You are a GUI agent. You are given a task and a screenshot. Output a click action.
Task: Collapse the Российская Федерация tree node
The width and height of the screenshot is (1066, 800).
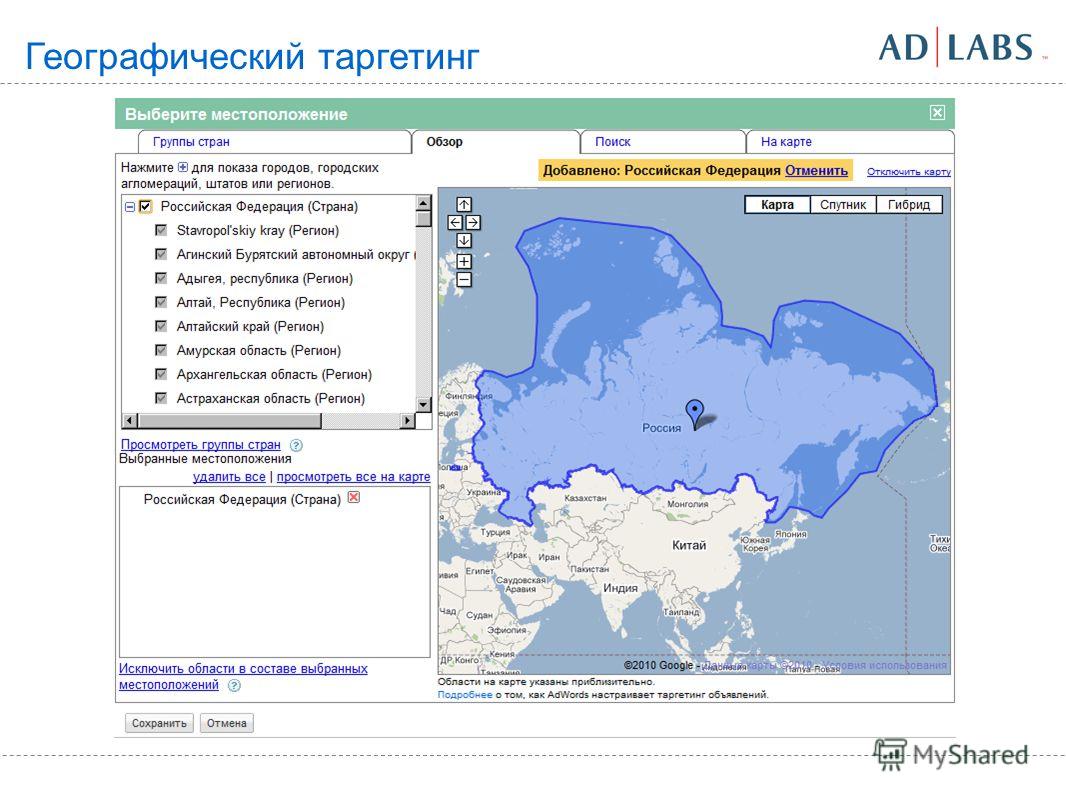[x=130, y=207]
